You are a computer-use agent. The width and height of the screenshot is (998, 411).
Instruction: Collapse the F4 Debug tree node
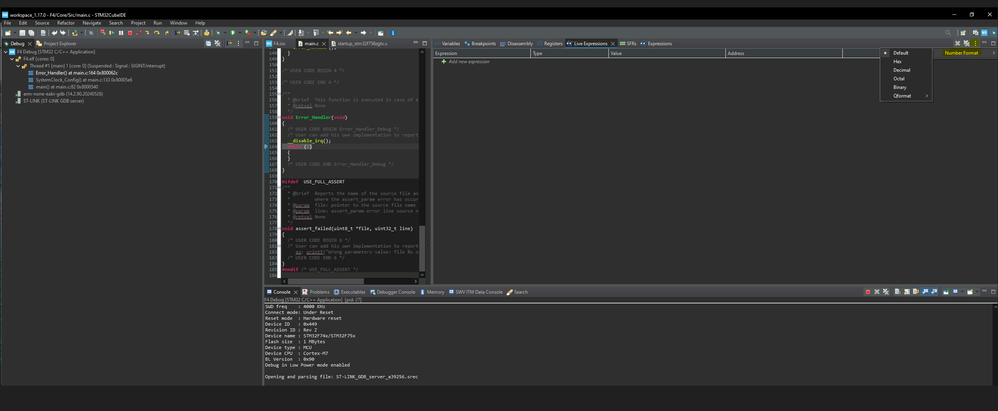click(x=5, y=52)
